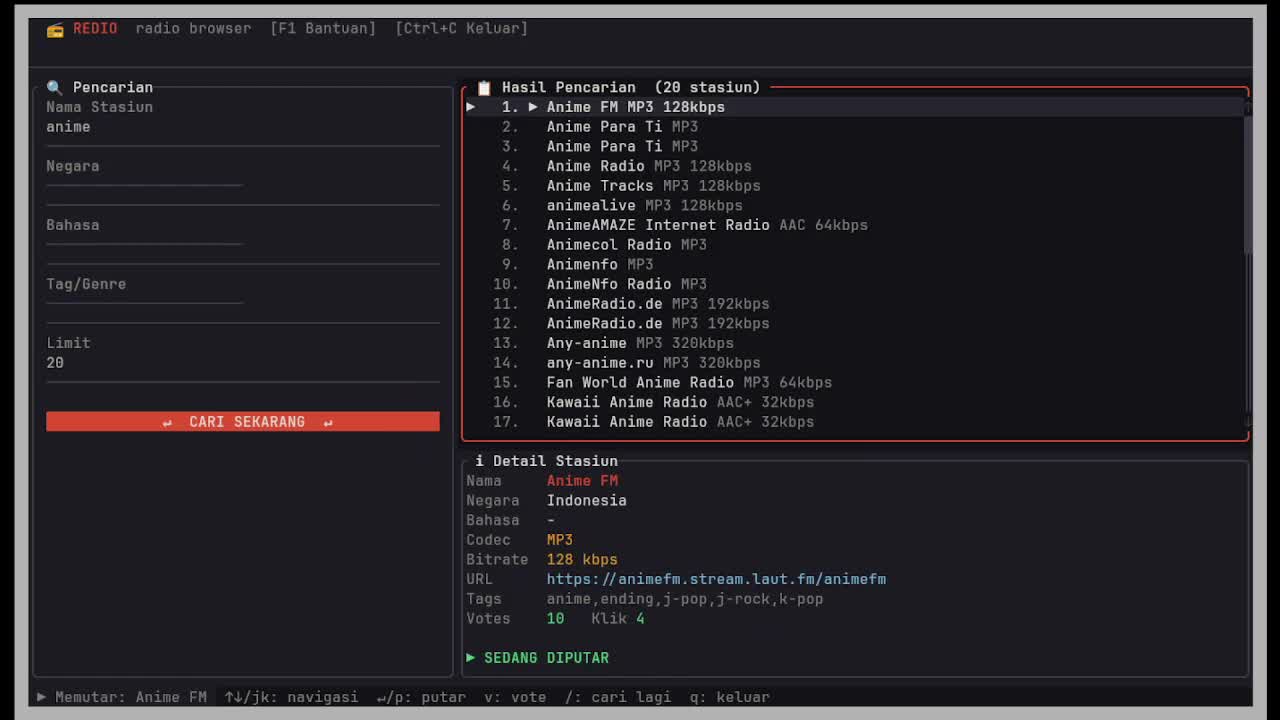Focus the Negara input field
The height and width of the screenshot is (720, 1280).
pos(243,186)
